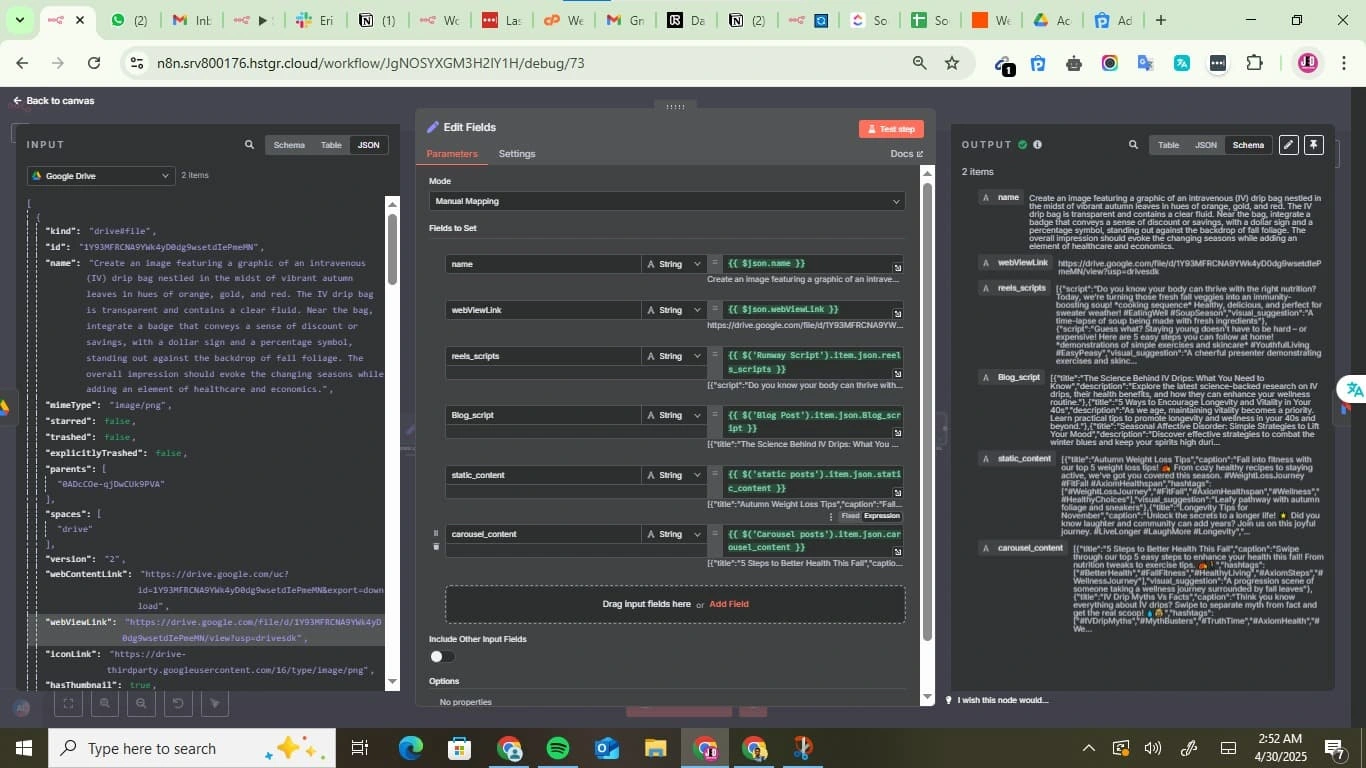Switch carousel_content value to Fixed mode
This screenshot has width=1366, height=768.
coord(849,516)
